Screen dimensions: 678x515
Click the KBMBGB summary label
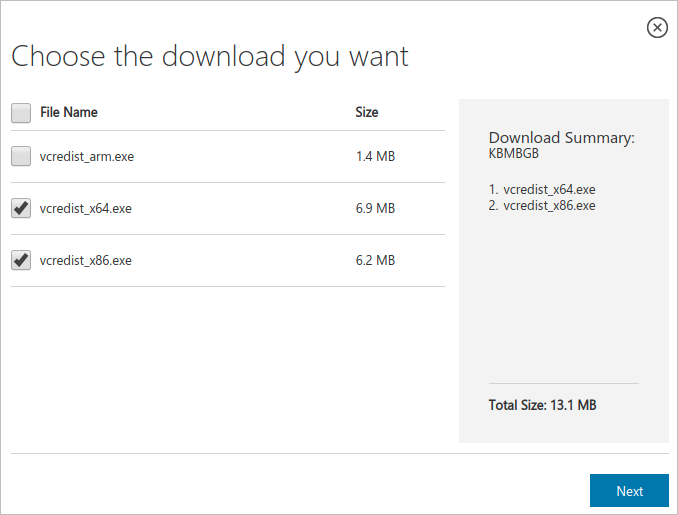point(514,155)
